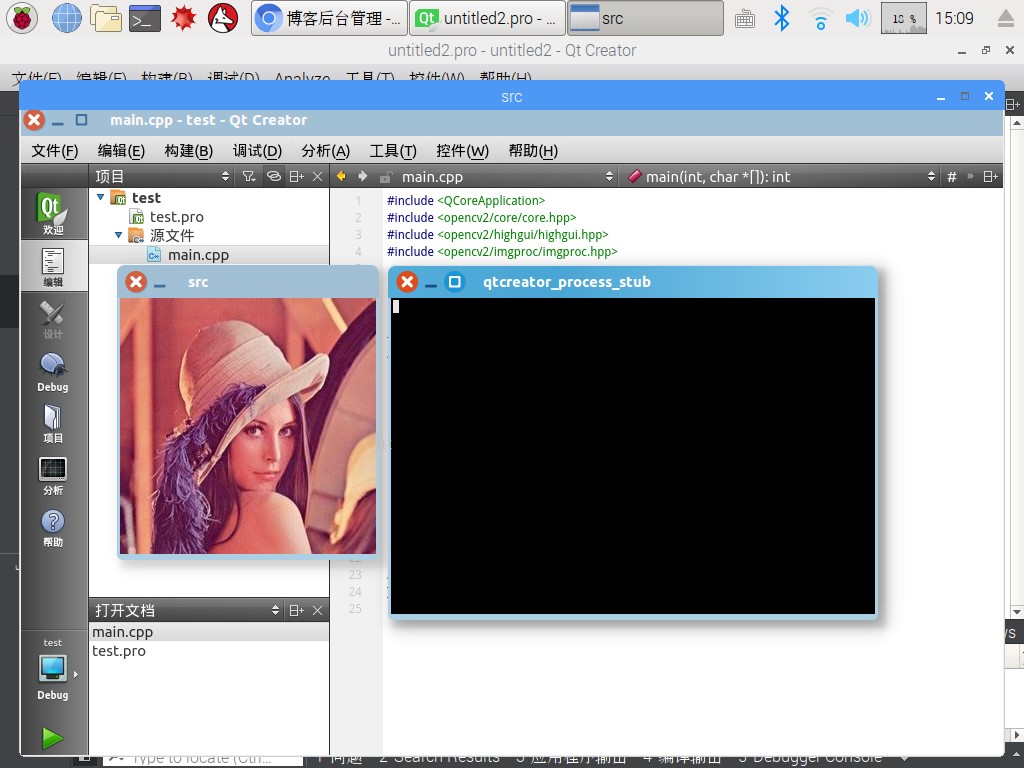1024x768 pixels.
Task: Go back with the yellow arrow
Action: click(x=341, y=176)
